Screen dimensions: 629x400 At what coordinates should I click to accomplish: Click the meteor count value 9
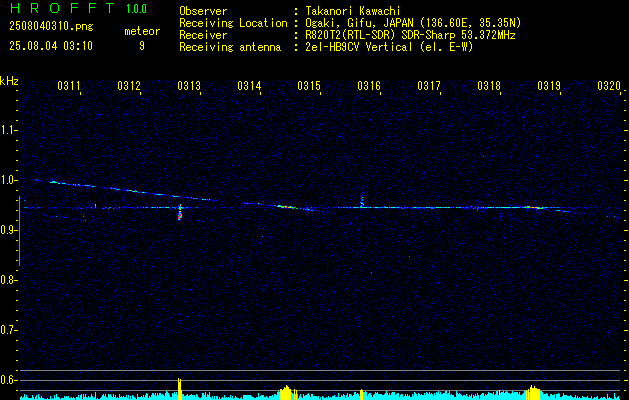click(x=142, y=46)
